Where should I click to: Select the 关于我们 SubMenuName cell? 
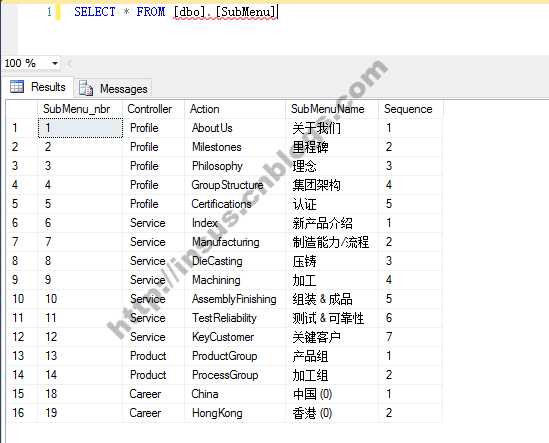[x=332, y=128]
